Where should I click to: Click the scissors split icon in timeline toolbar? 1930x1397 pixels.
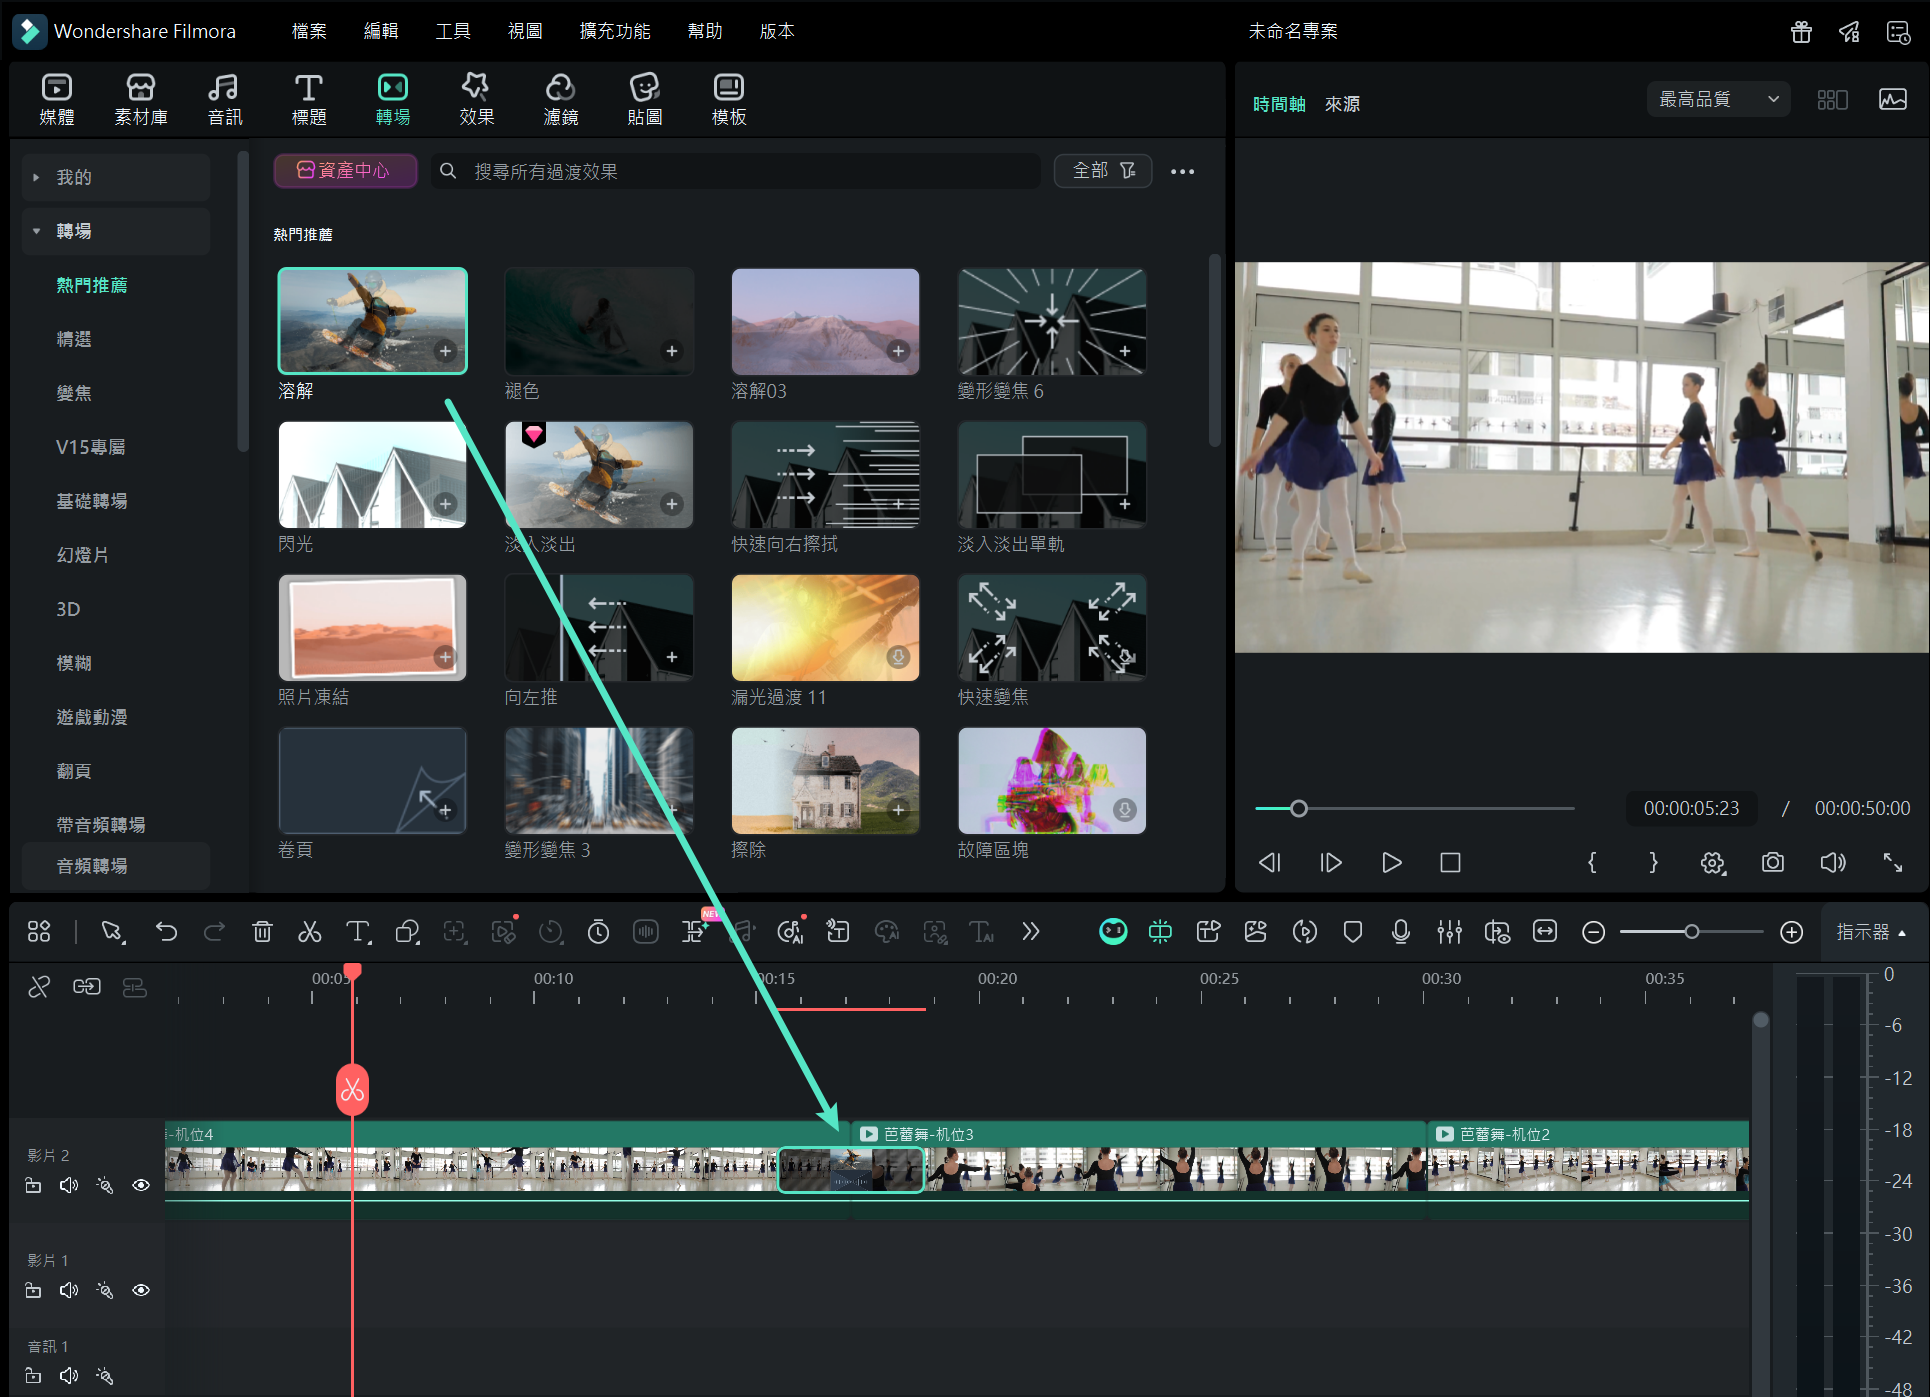point(309,932)
